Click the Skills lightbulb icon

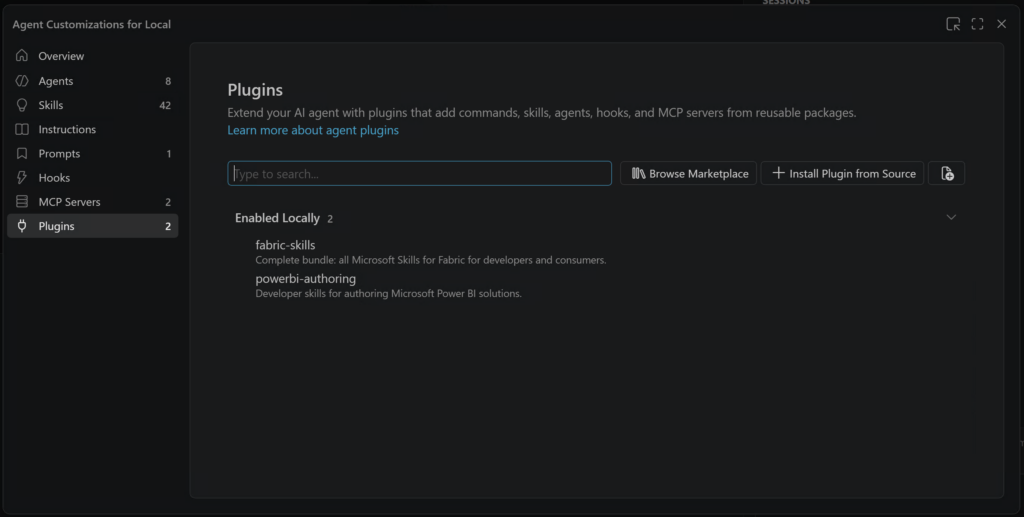(x=22, y=105)
